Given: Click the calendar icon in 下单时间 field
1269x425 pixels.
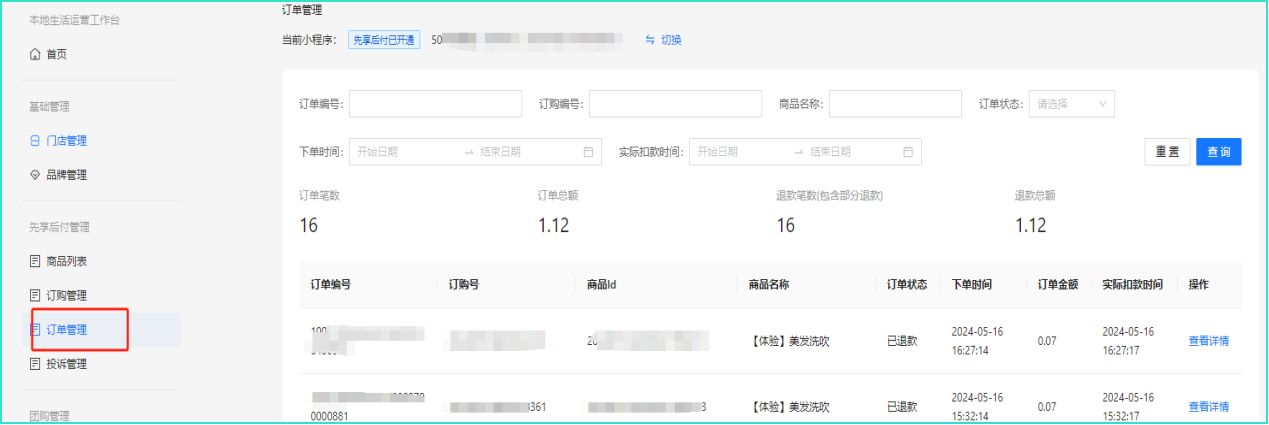Looking at the screenshot, I should tap(588, 152).
